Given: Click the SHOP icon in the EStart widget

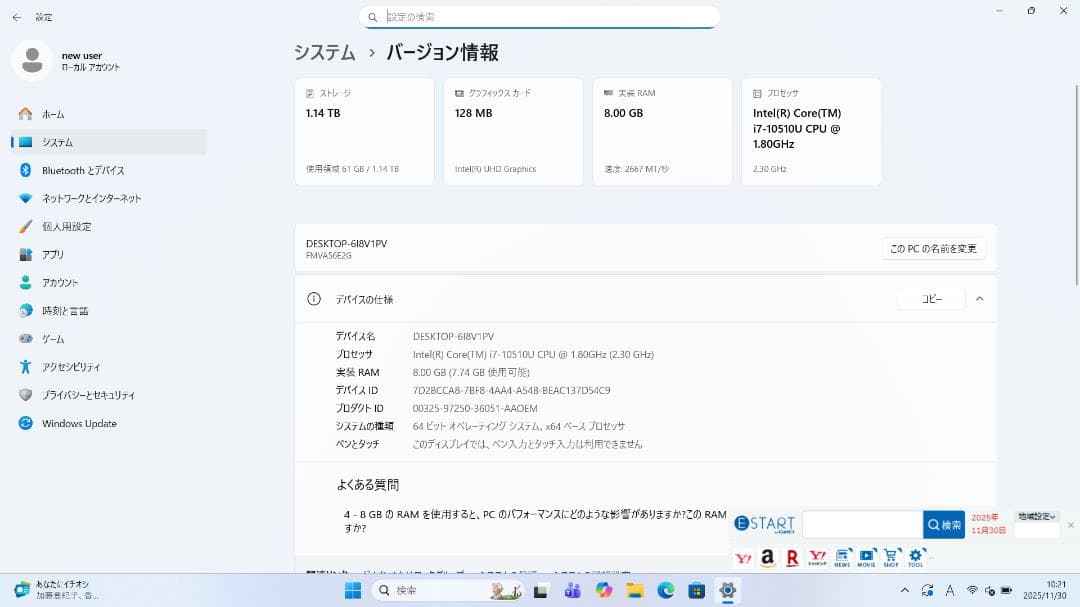Looking at the screenshot, I should (891, 557).
